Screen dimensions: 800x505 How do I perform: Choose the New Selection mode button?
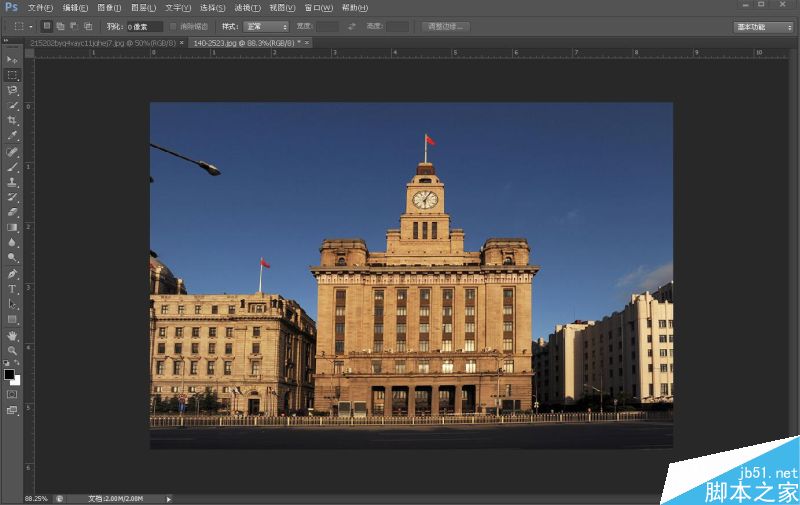coord(47,26)
